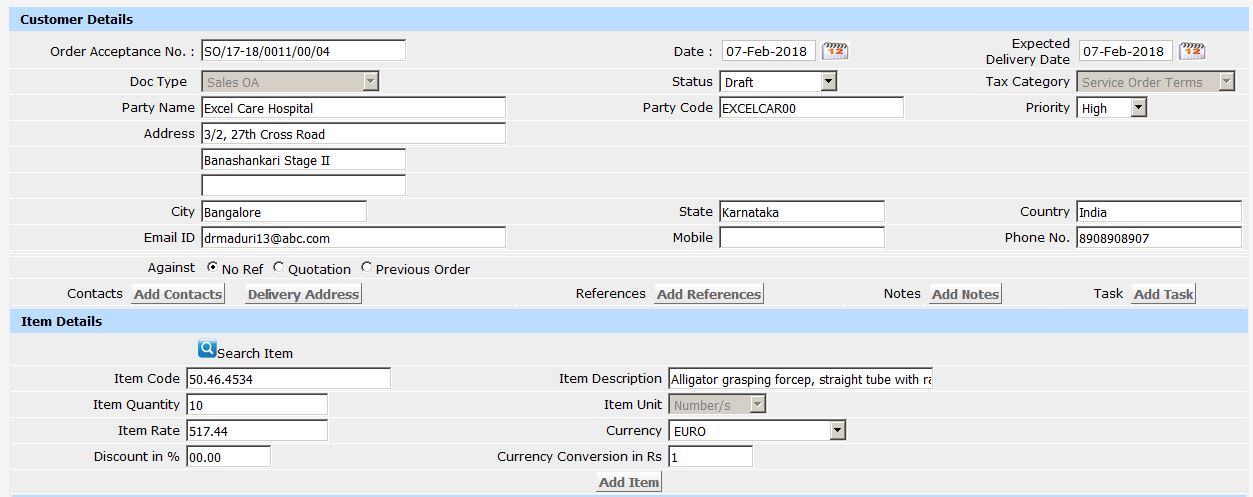
Task: Select the Quotation radio option
Action: point(279,268)
